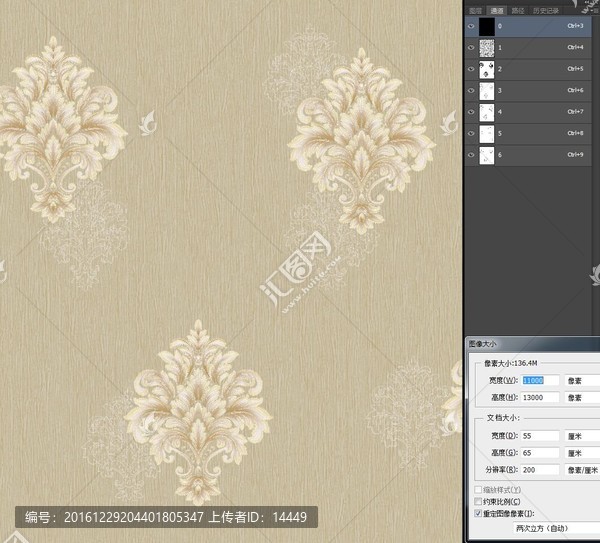Click shortcut text Ctrl+5 on channel 2
This screenshot has height=543, width=600.
[575, 68]
